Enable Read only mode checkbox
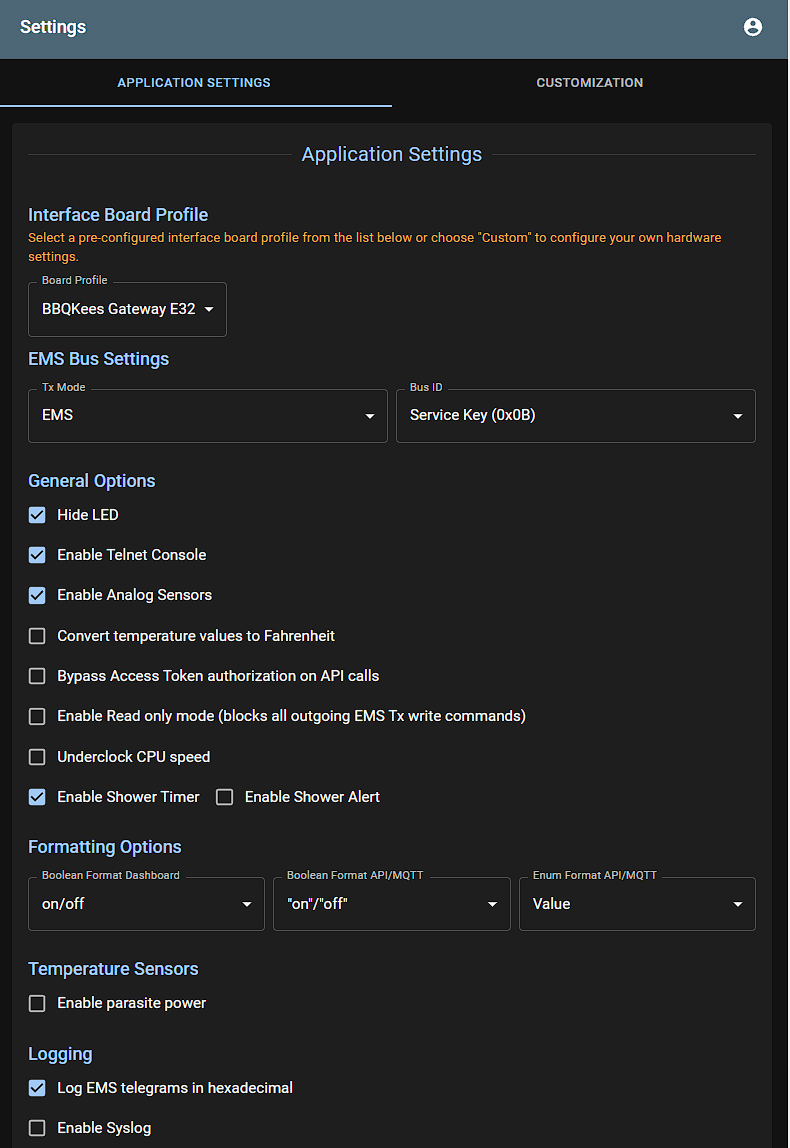This screenshot has width=790, height=1148. point(37,716)
